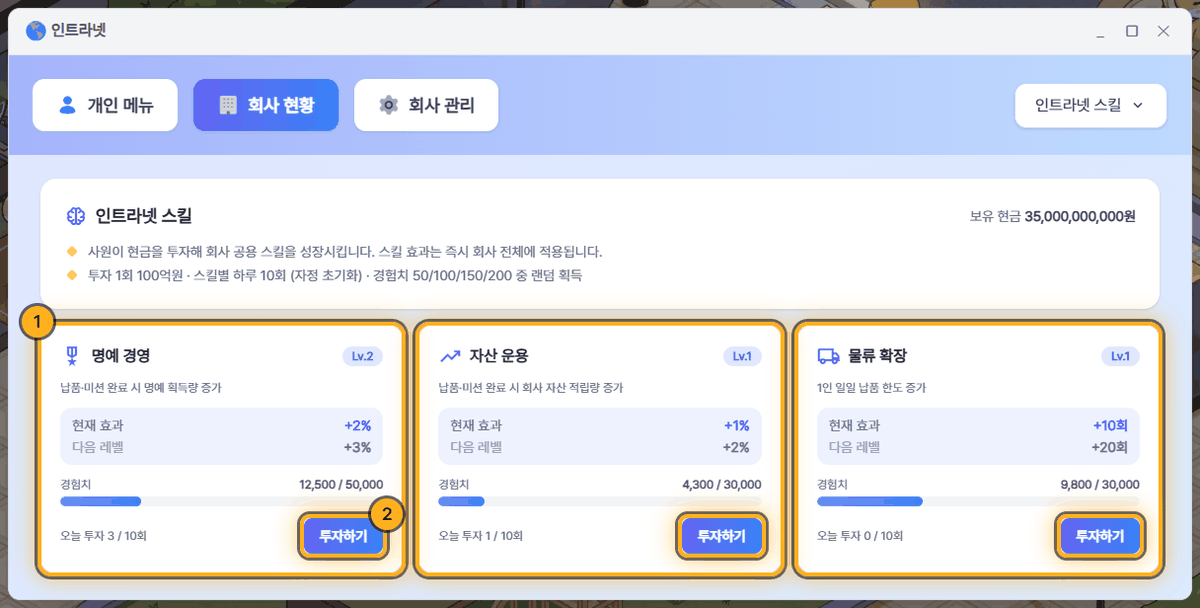1200x608 pixels.
Task: Click the 오늘 투자 3 / 10회 text
Action: pos(103,536)
